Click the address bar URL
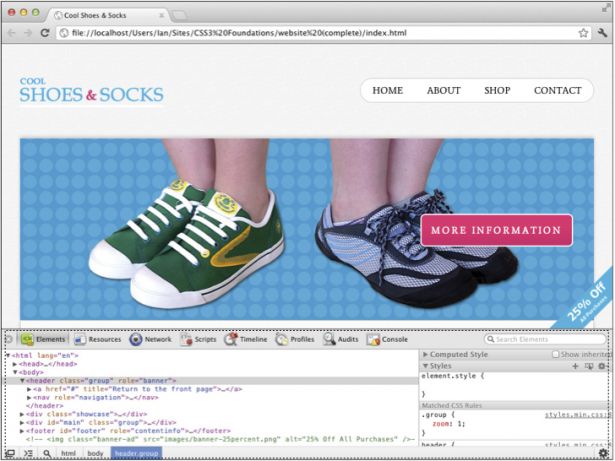Viewport: 615px width, 461px height. [239, 33]
